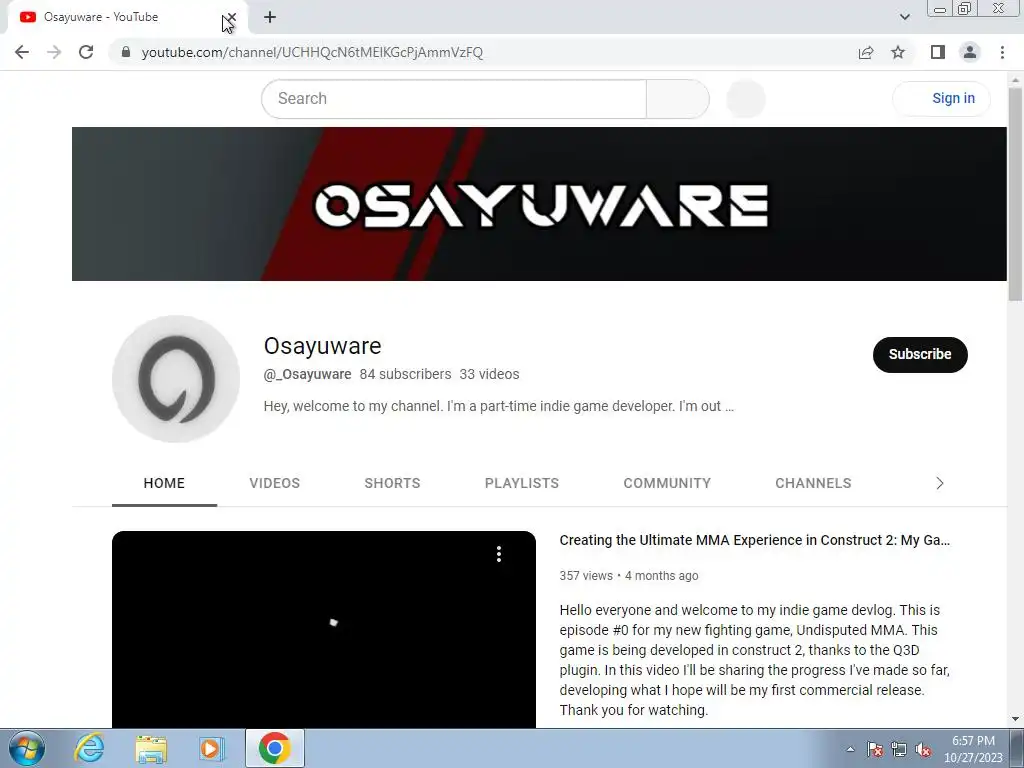The image size is (1024, 768).
Task: Click the 'Hello everyone and welcome' video description
Action: click(x=755, y=660)
